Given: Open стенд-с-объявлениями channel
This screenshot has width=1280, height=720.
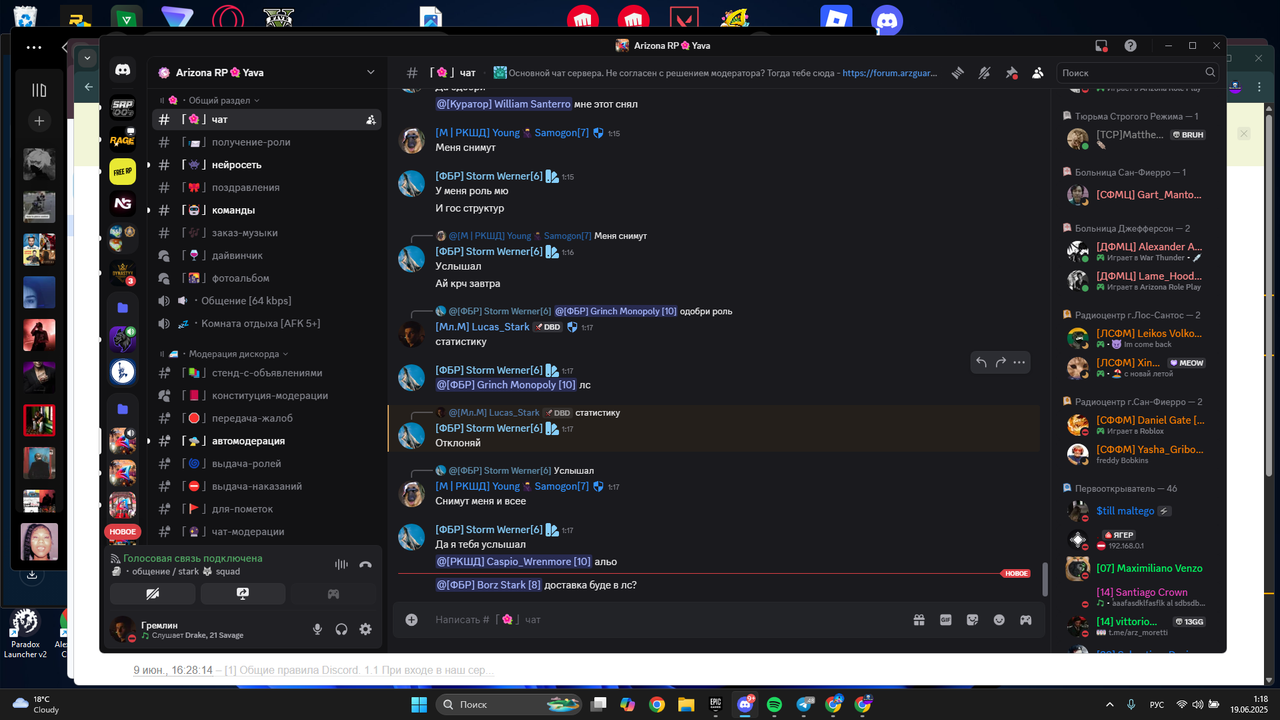Looking at the screenshot, I should tap(265, 373).
